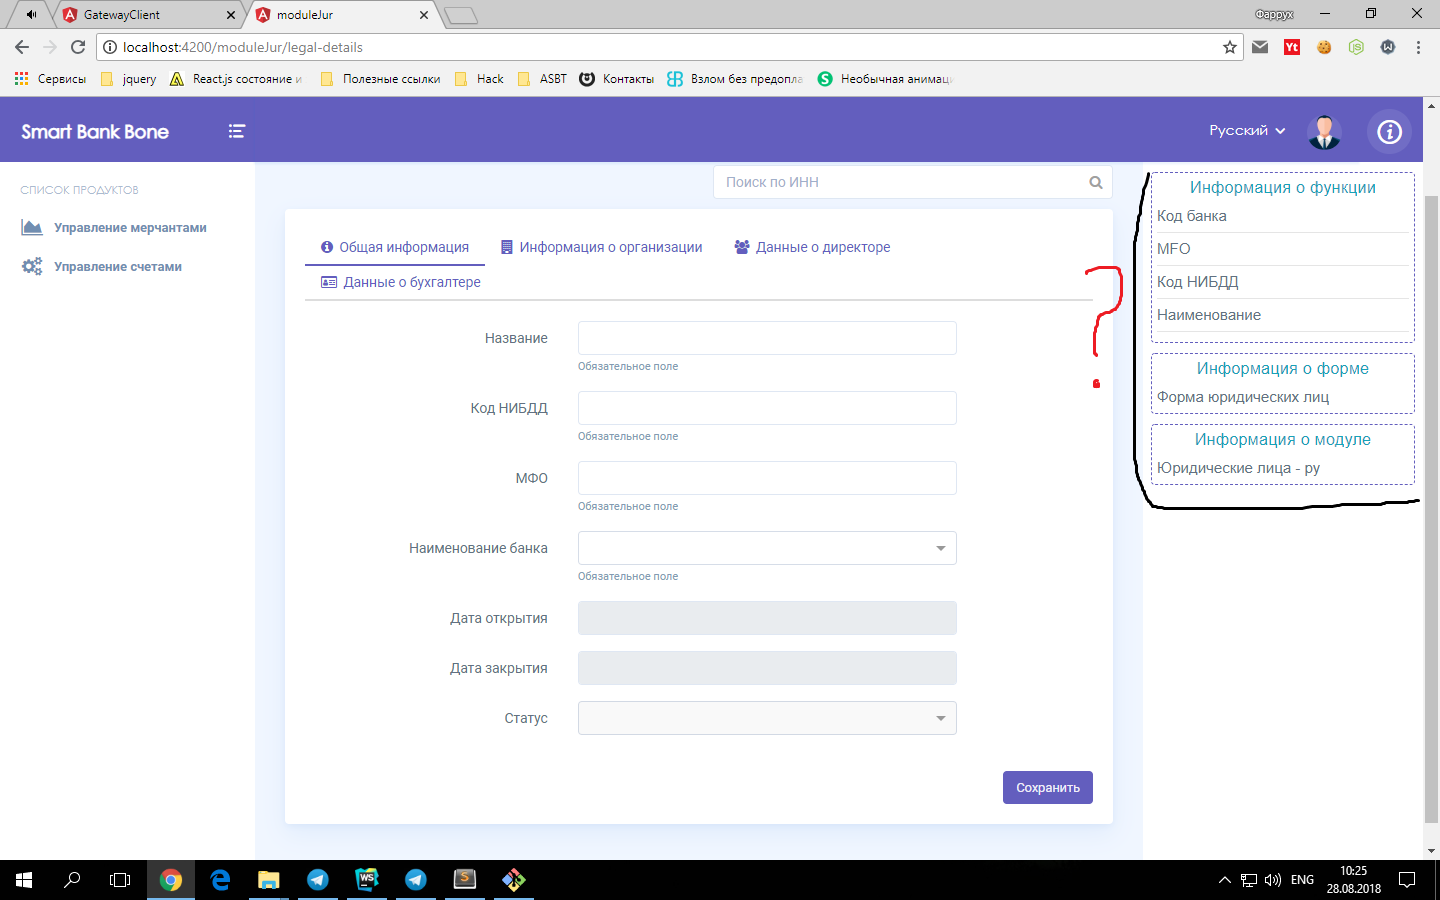The height and width of the screenshot is (900, 1440).
Task: Open Windows taskbar search
Action: coord(72,880)
